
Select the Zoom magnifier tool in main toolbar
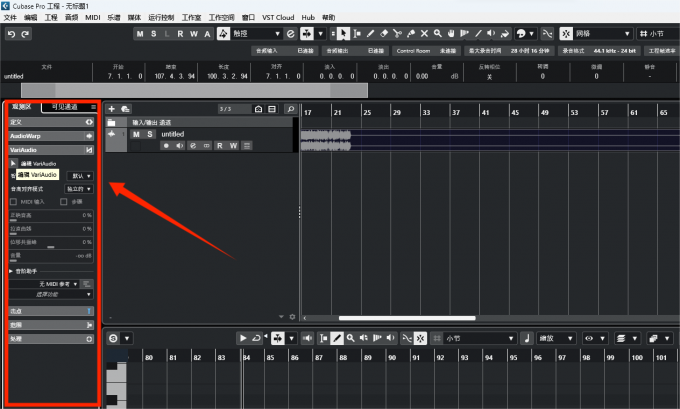coord(438,33)
